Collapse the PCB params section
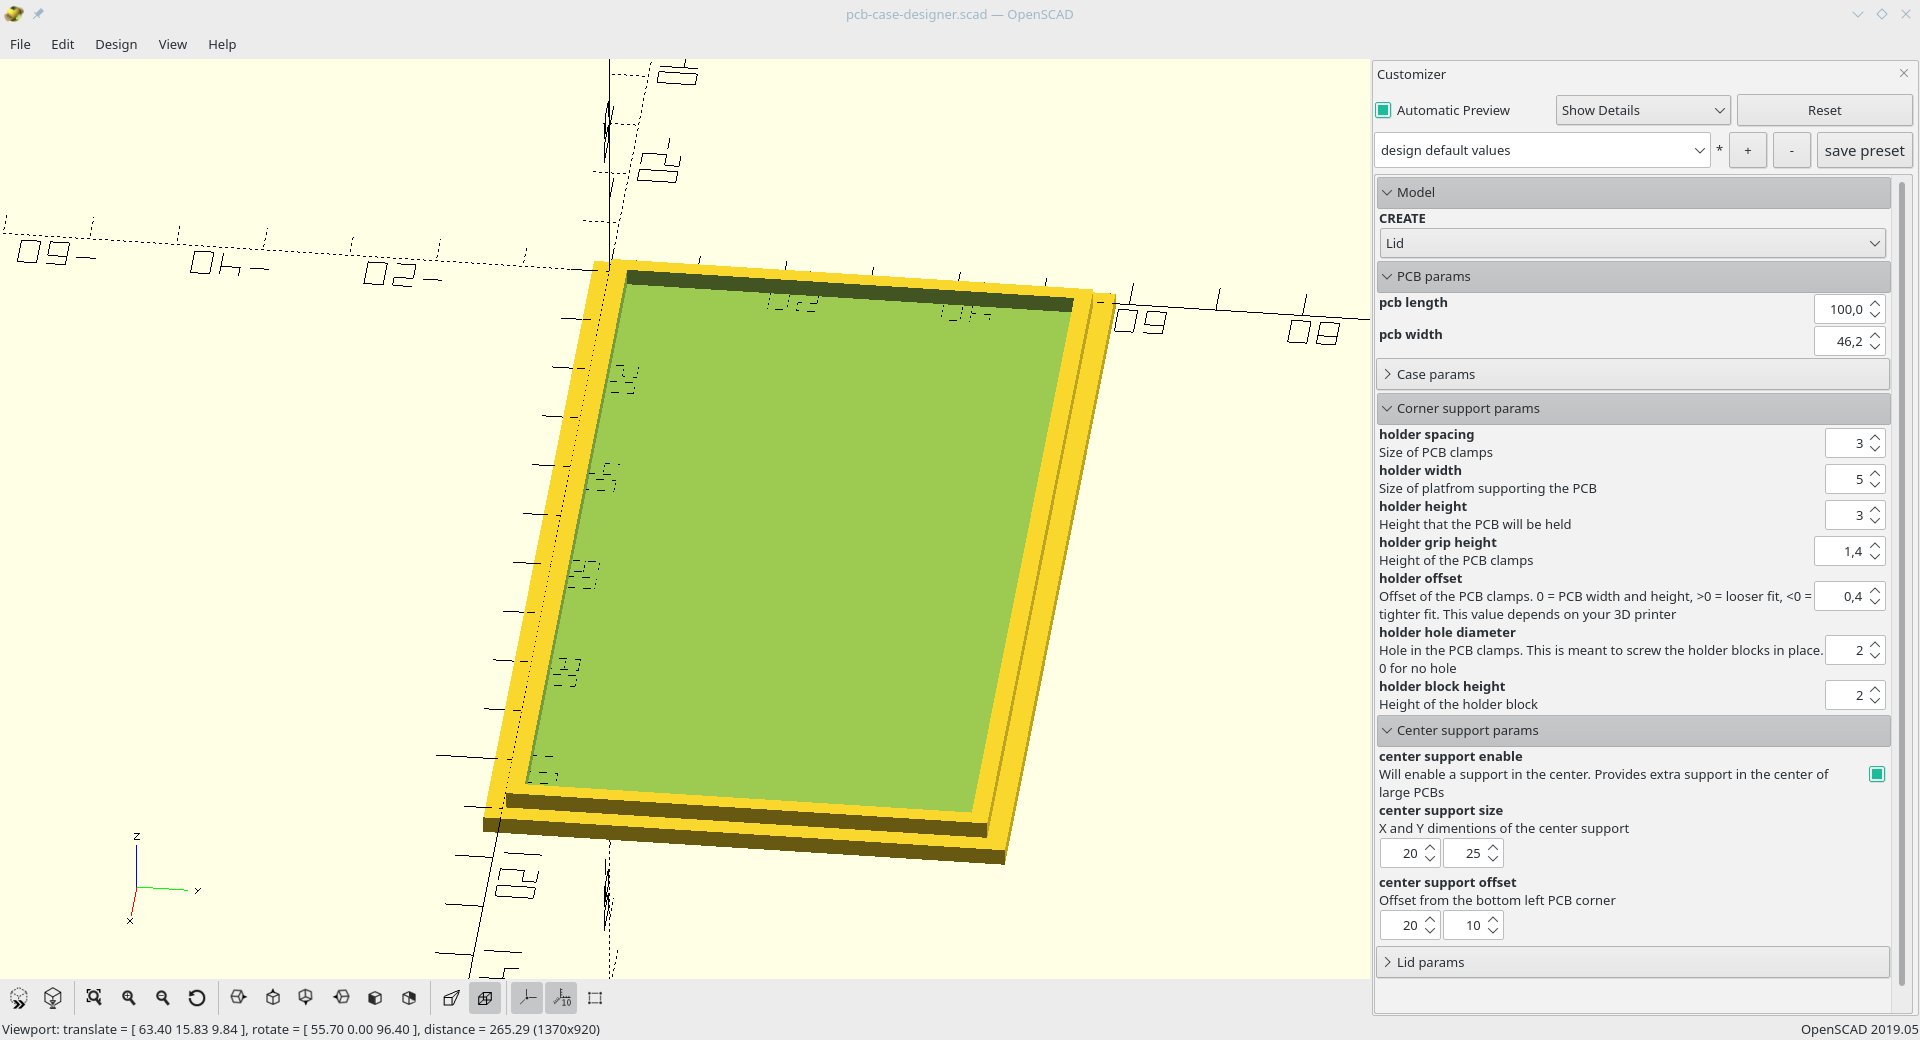This screenshot has width=1920, height=1040. click(x=1633, y=276)
